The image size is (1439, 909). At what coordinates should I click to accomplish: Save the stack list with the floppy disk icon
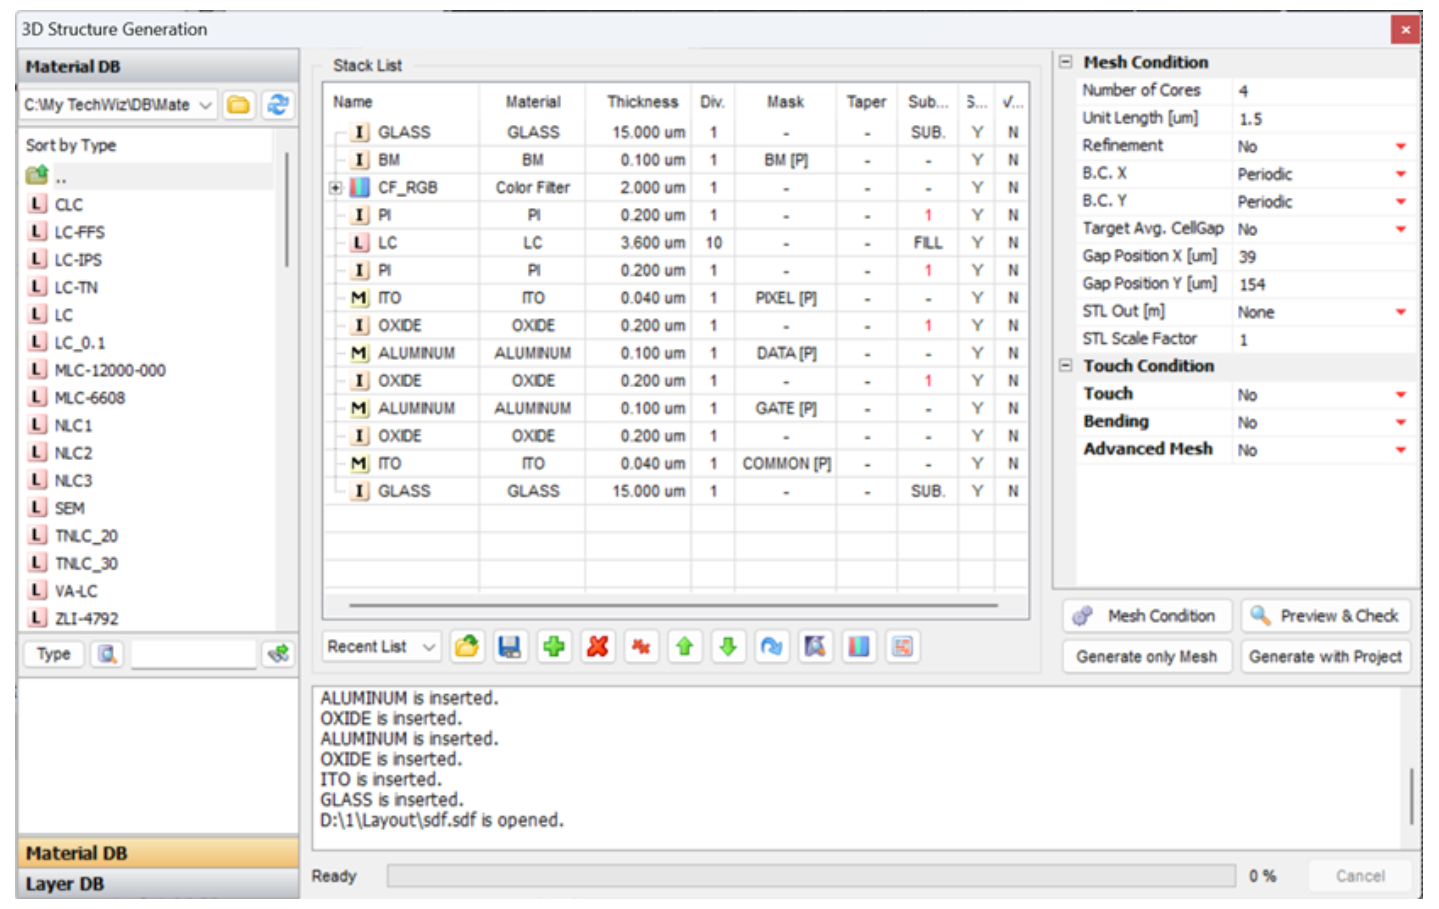510,647
